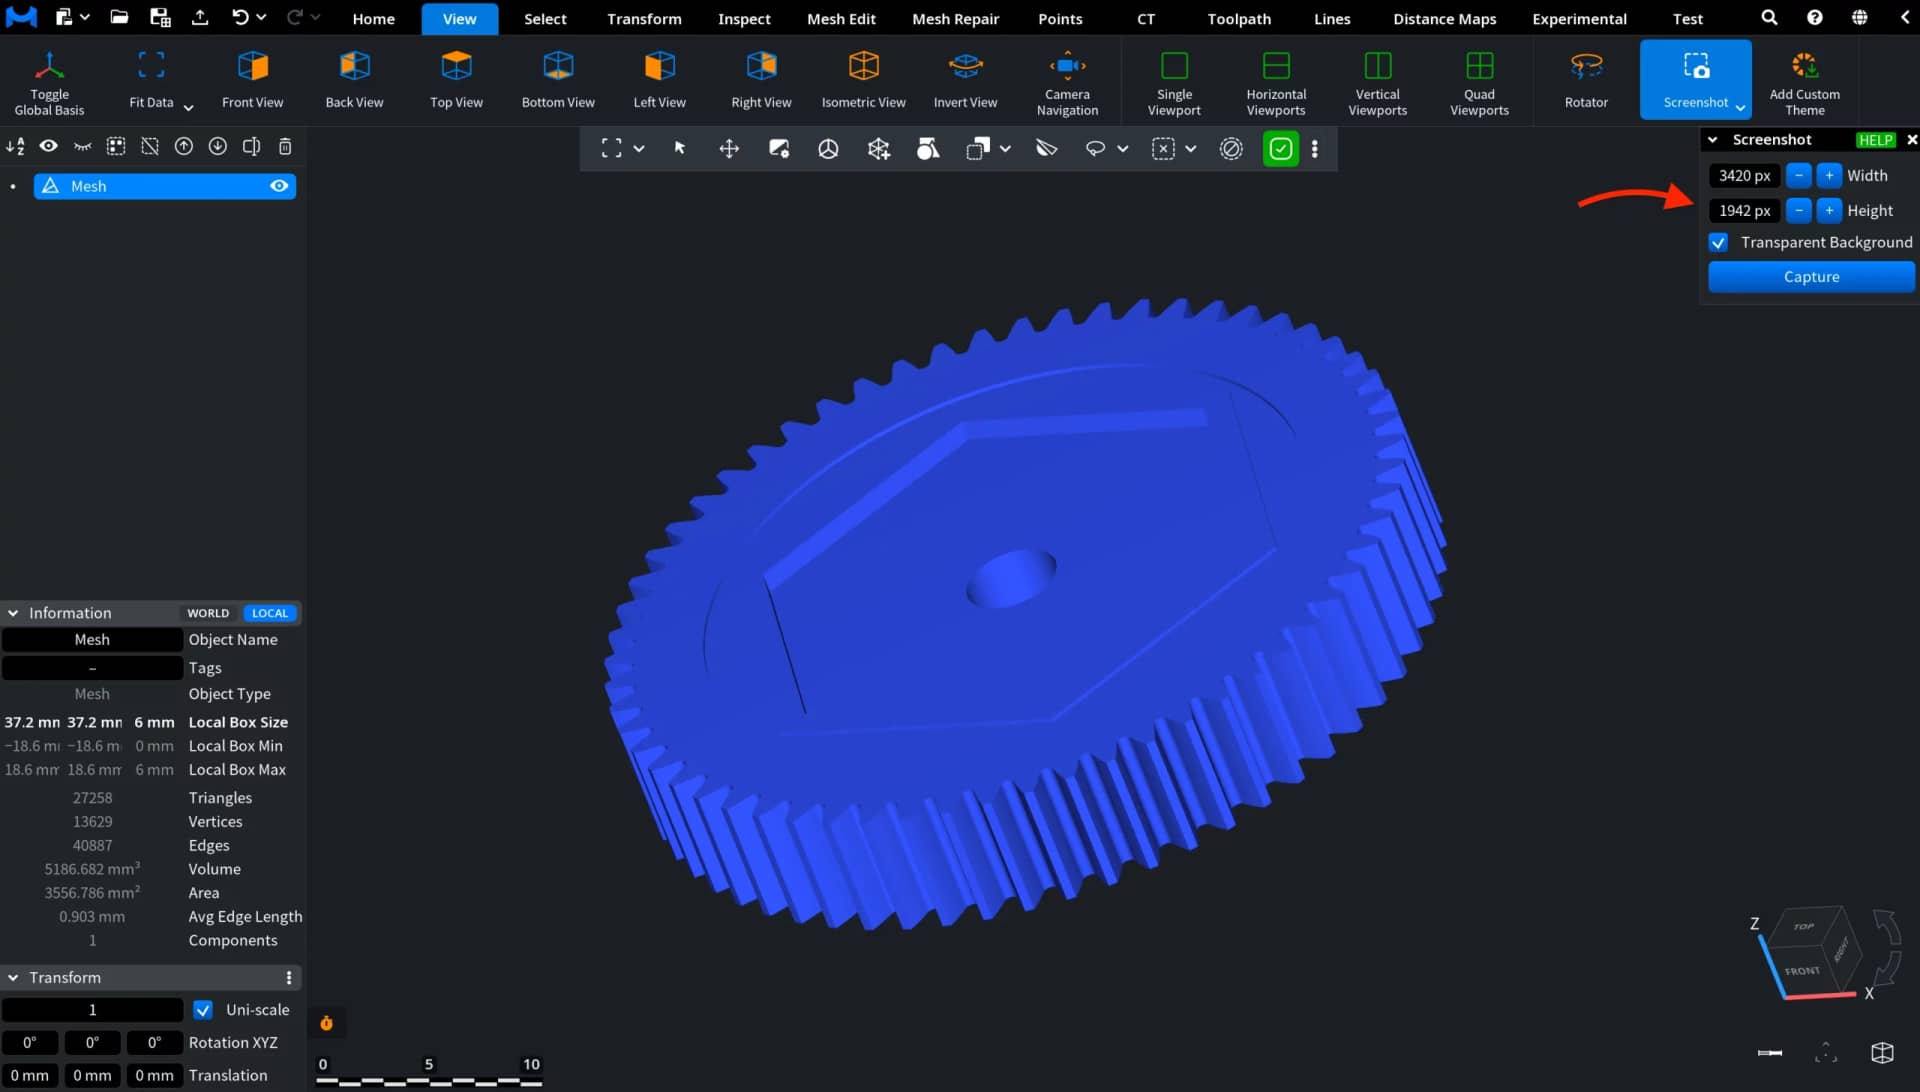Image resolution: width=1920 pixels, height=1092 pixels.
Task: Open Camera Navigation settings
Action: (1067, 82)
